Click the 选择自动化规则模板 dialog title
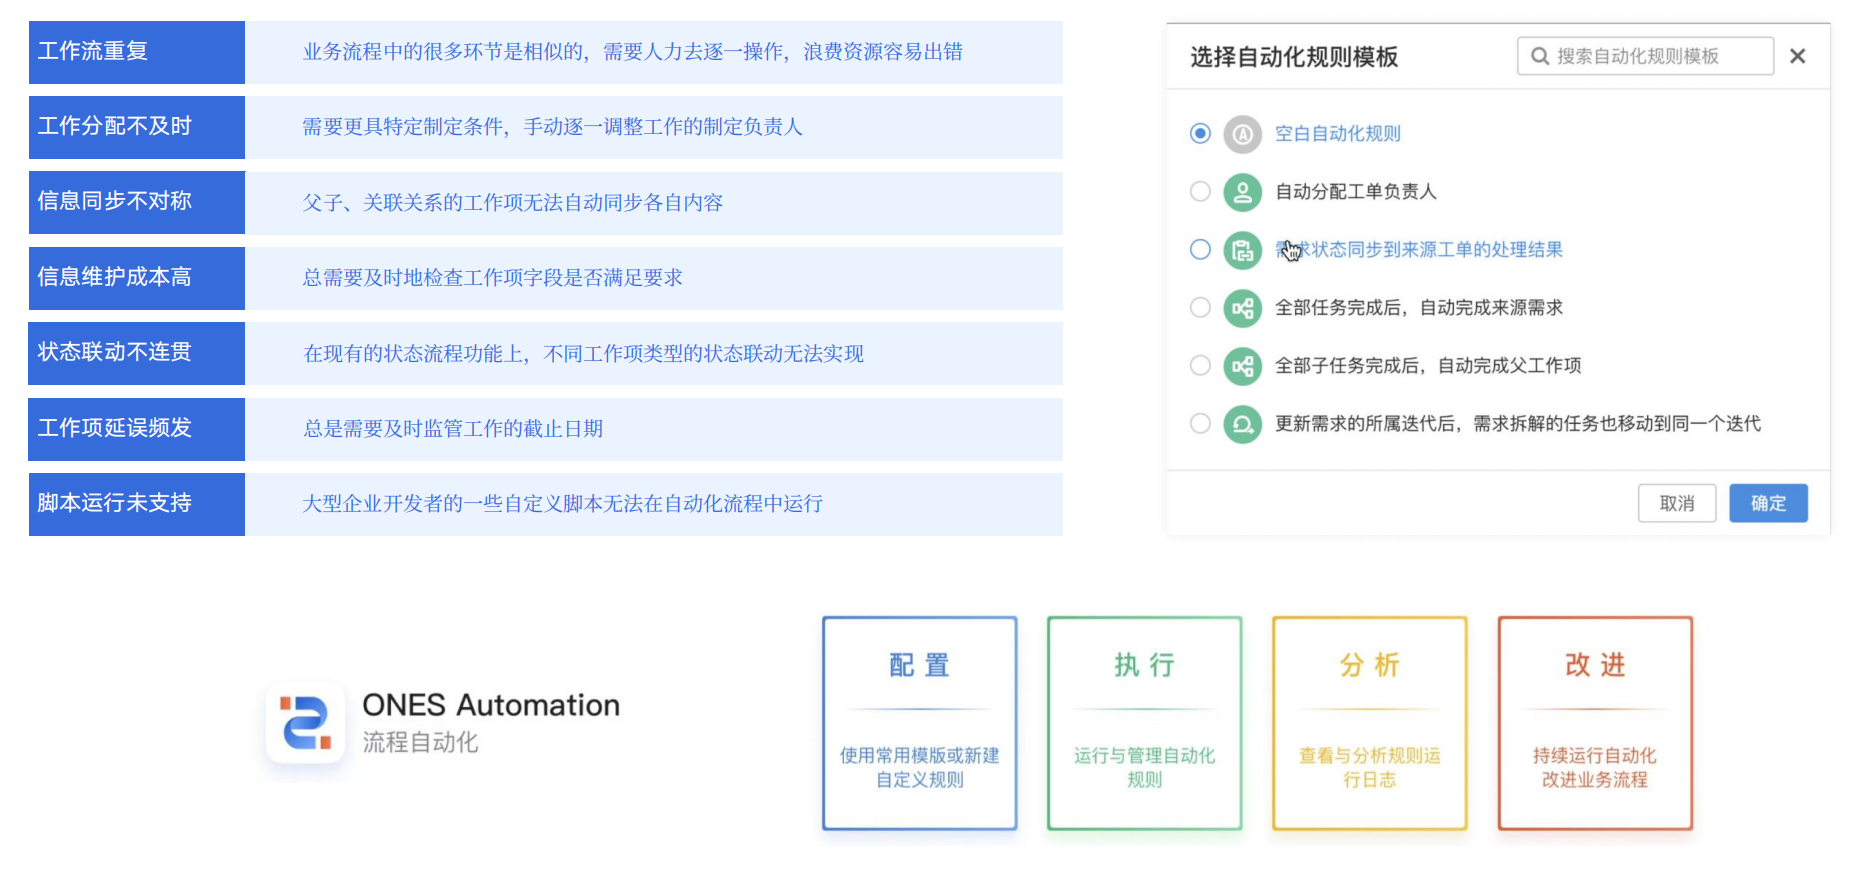Screen dimensions: 1862x872 1294,57
